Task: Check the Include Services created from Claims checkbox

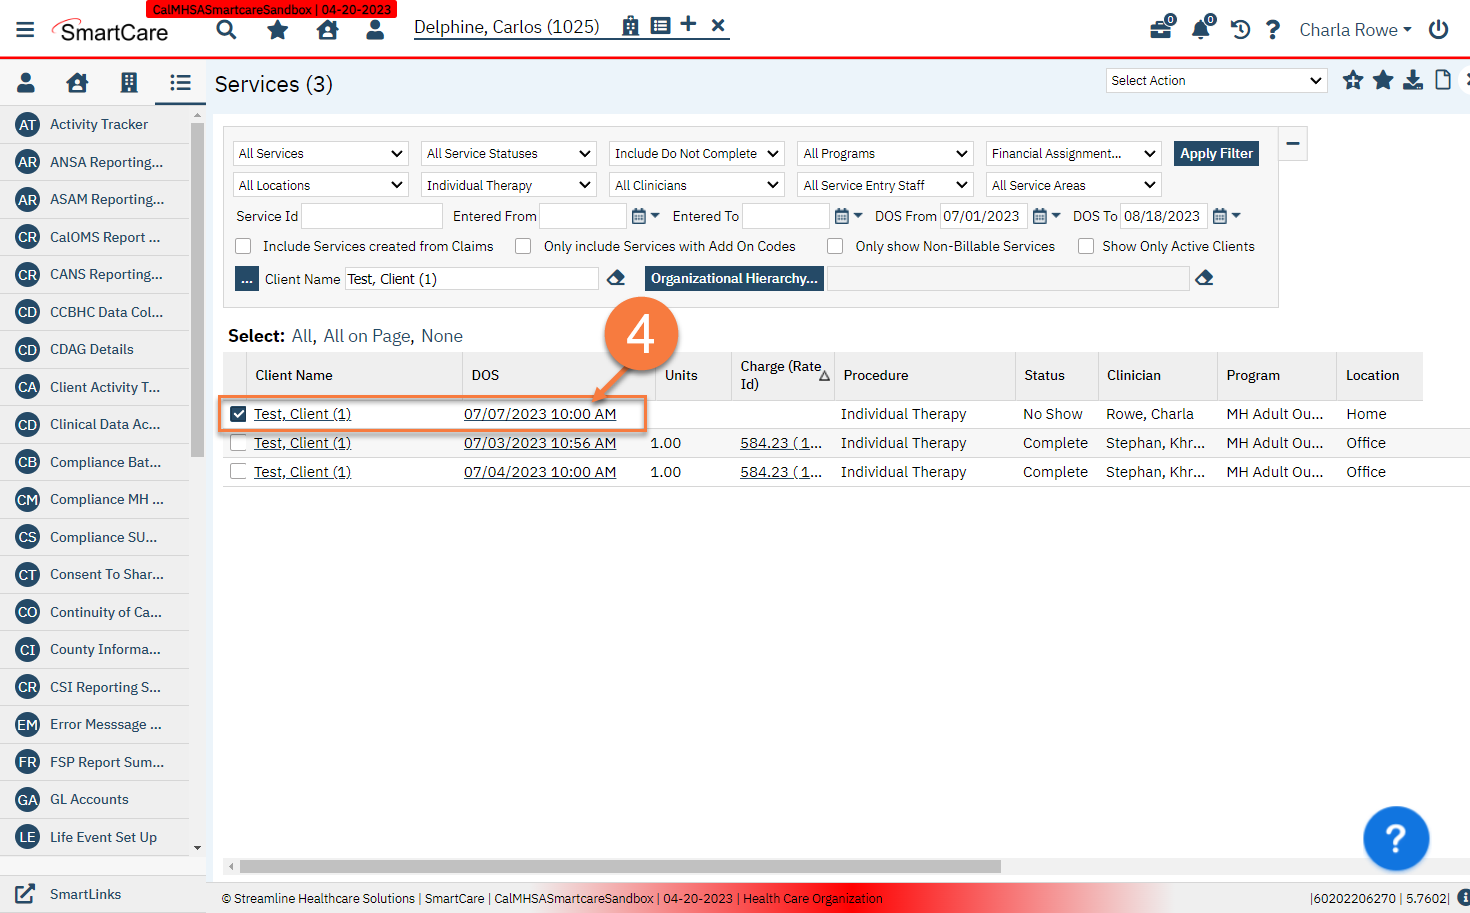Action: (x=243, y=246)
